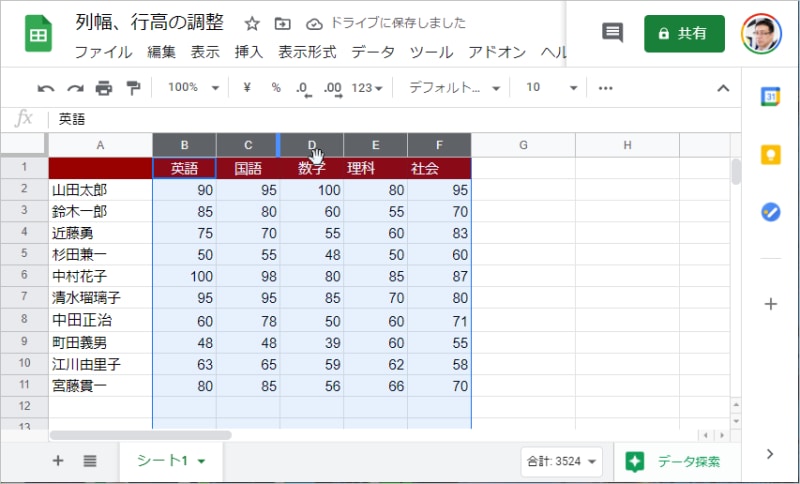
Task: Click the horizontal scrollbar thumb
Action: pos(141,435)
